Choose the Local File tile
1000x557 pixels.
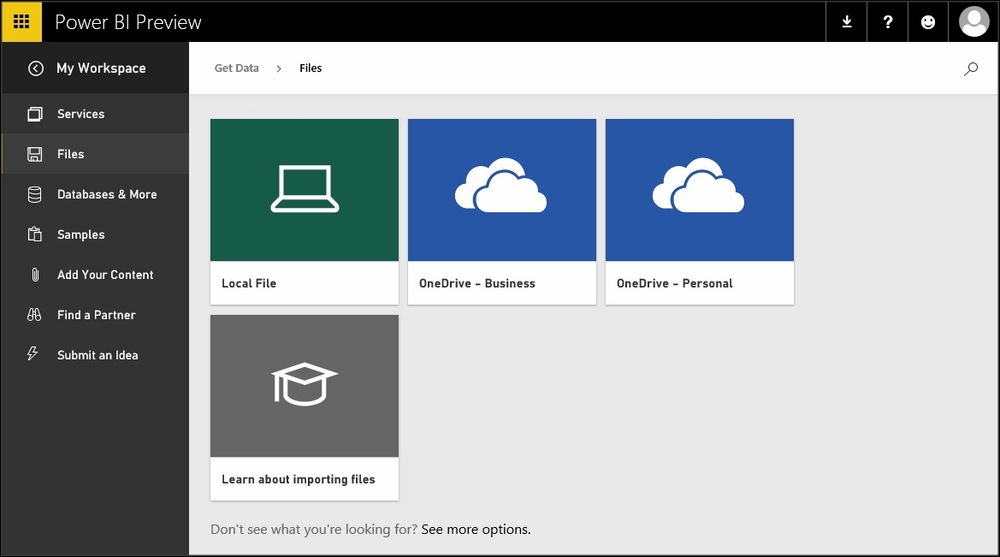pos(304,211)
